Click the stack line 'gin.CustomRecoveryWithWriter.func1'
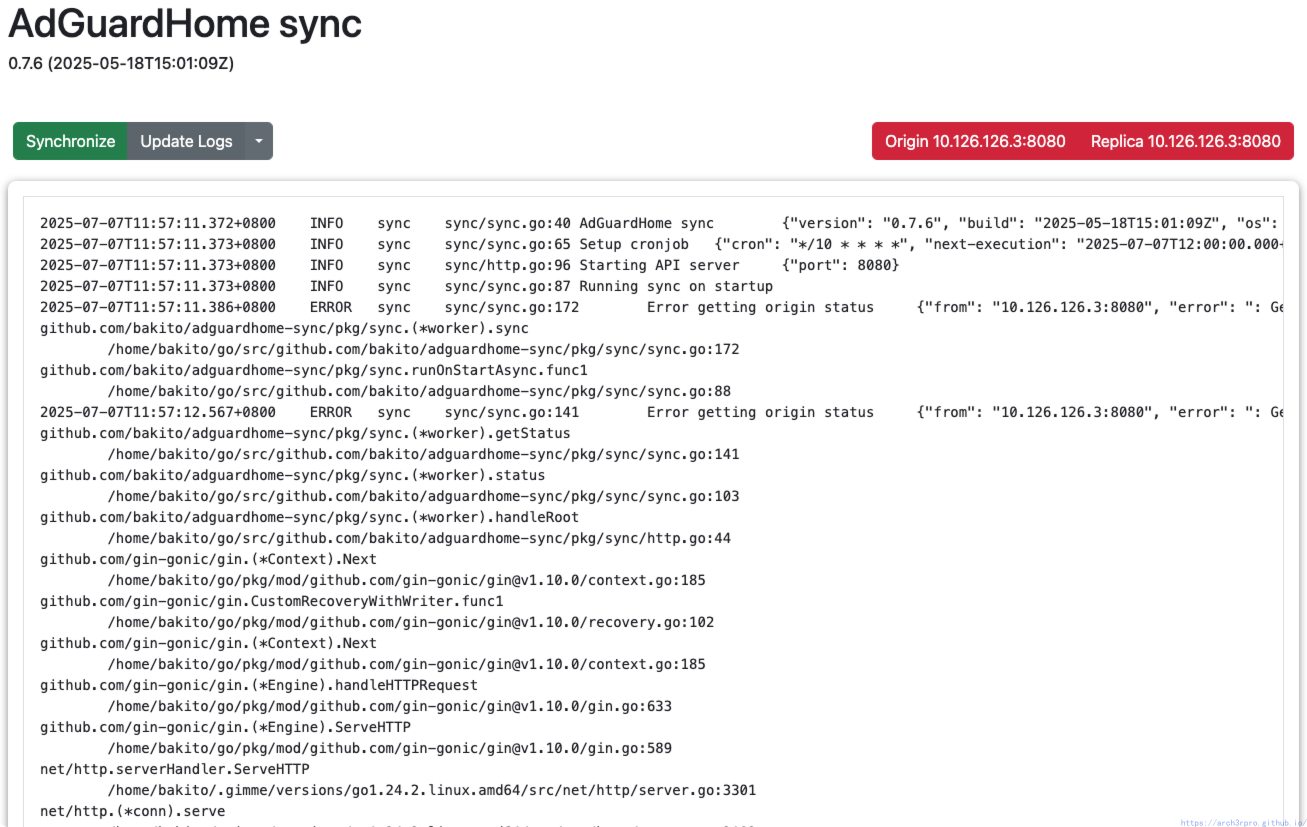 272,601
